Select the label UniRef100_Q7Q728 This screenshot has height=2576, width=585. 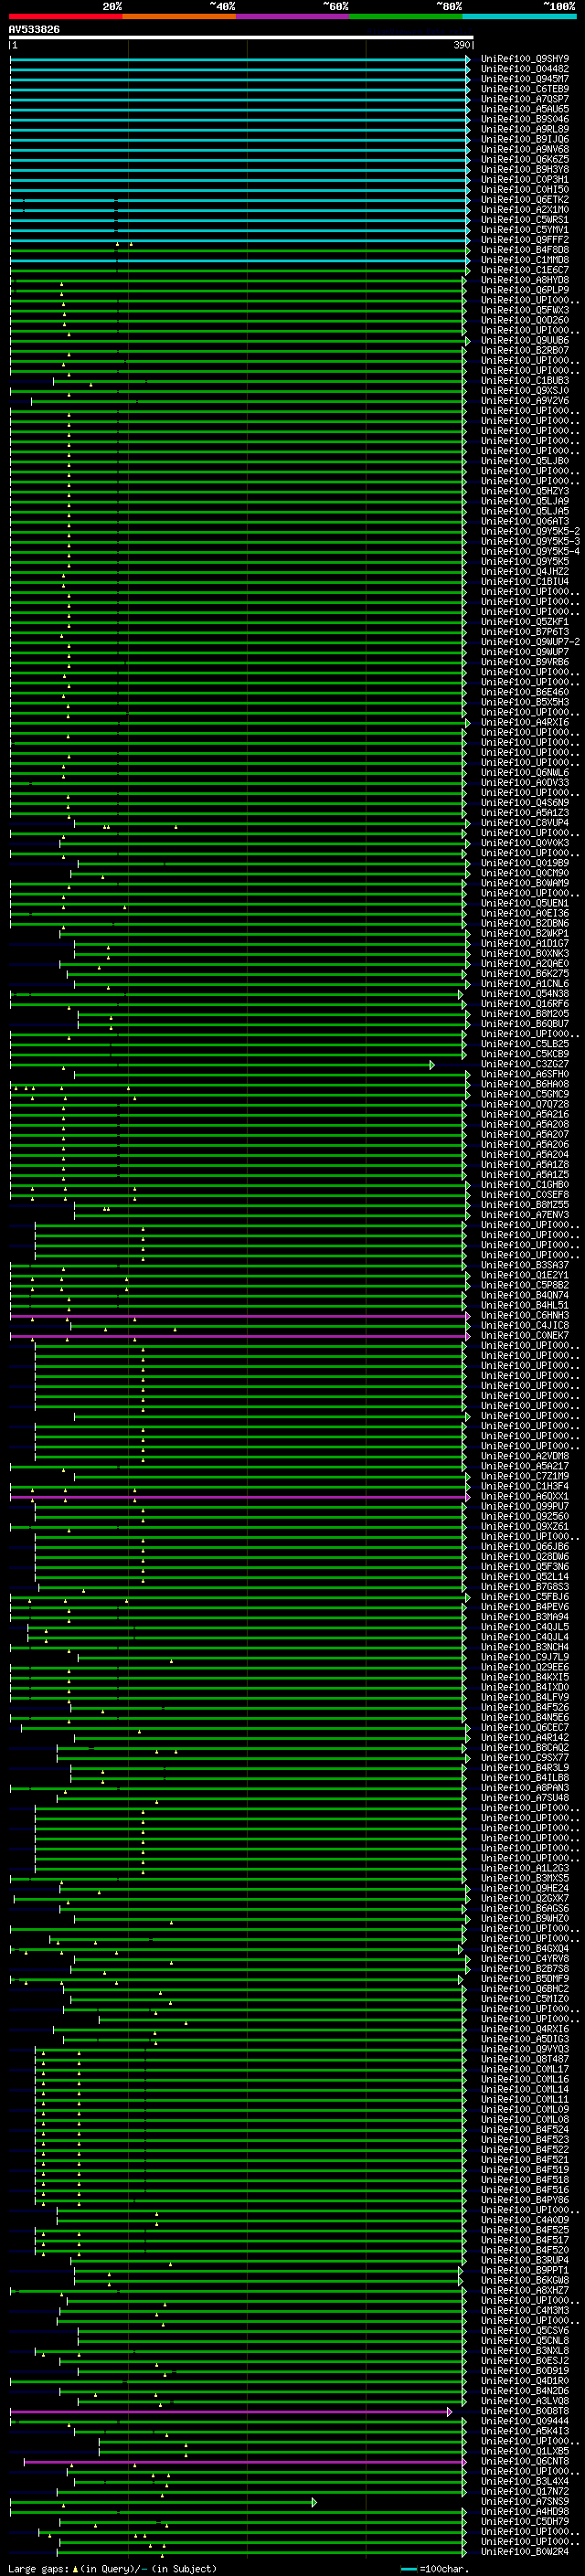click(x=525, y=1103)
